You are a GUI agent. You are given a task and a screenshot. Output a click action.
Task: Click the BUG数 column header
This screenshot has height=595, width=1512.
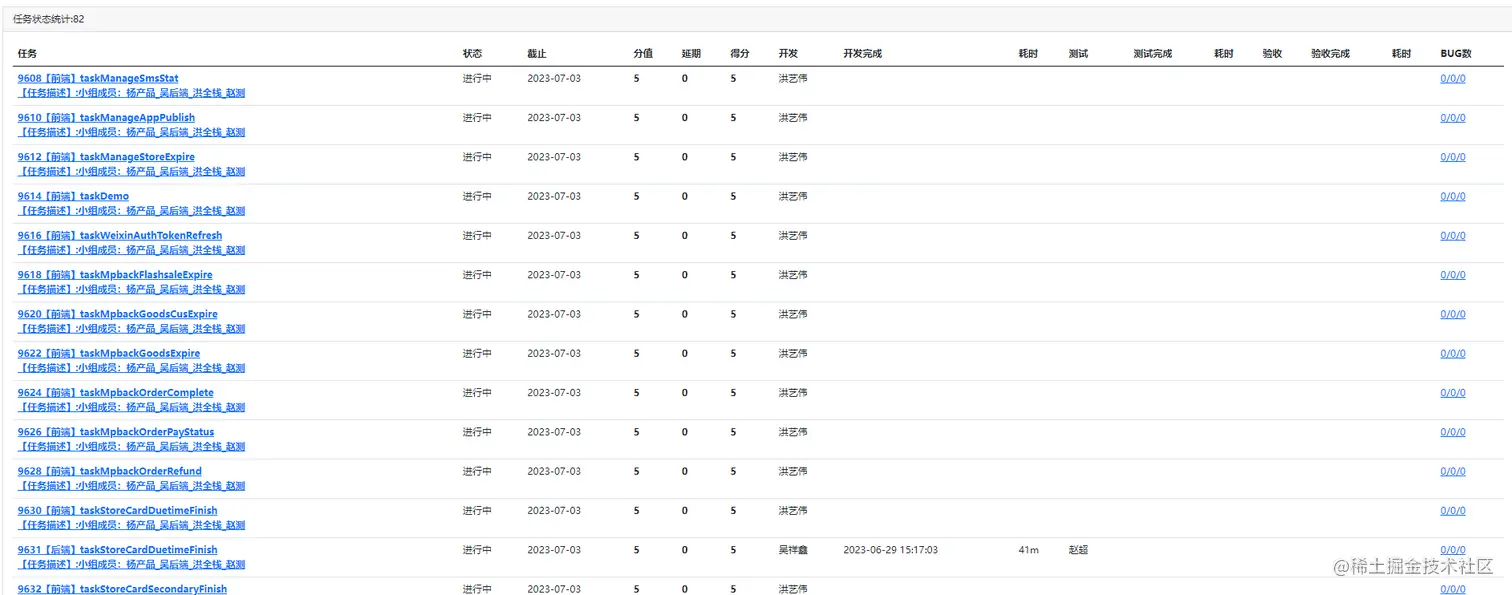pyautogui.click(x=1455, y=54)
